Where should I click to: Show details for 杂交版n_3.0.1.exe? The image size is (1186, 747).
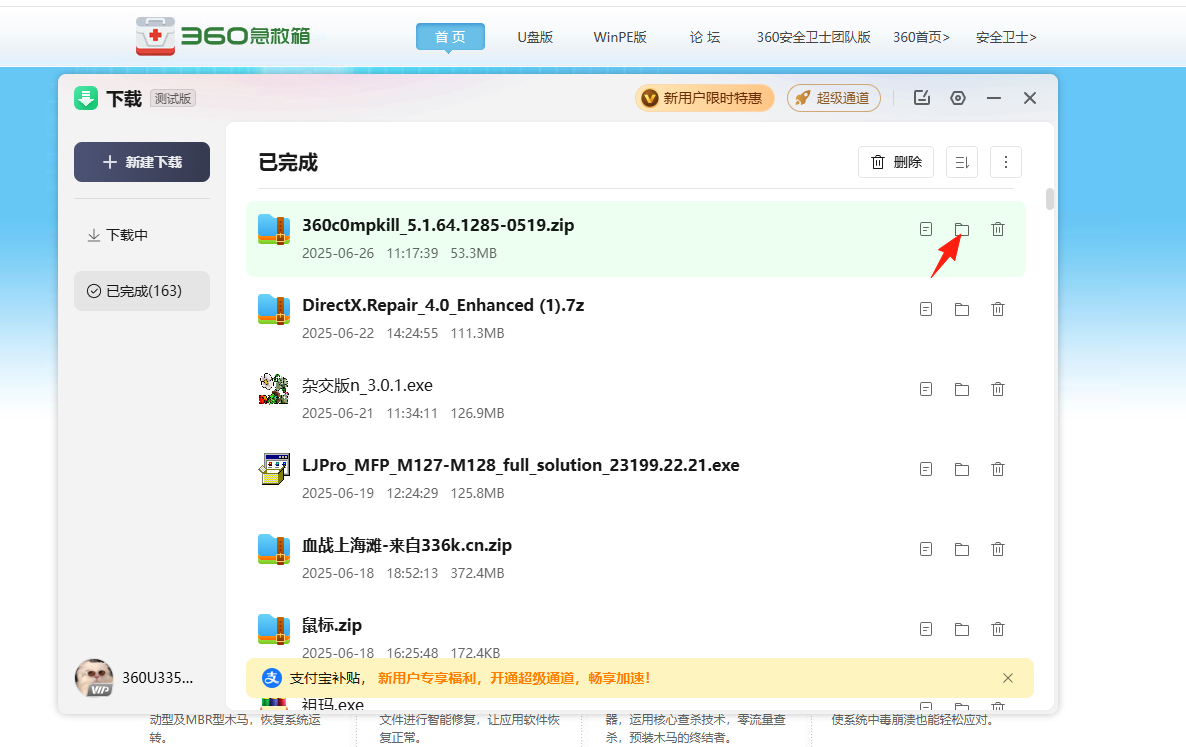pyautogui.click(x=926, y=389)
